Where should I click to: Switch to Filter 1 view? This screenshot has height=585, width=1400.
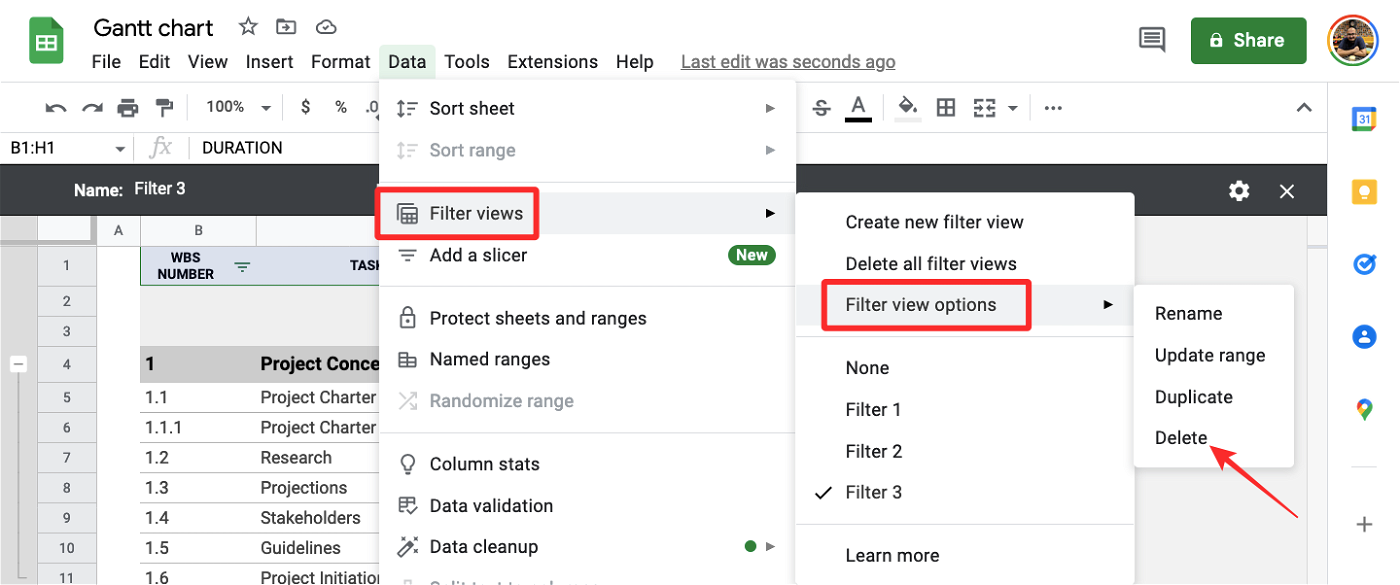965,410
